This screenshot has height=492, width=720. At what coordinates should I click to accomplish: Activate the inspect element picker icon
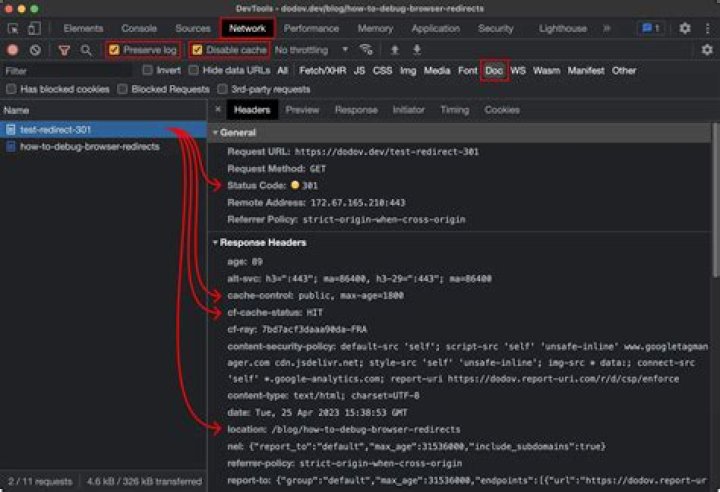point(13,28)
